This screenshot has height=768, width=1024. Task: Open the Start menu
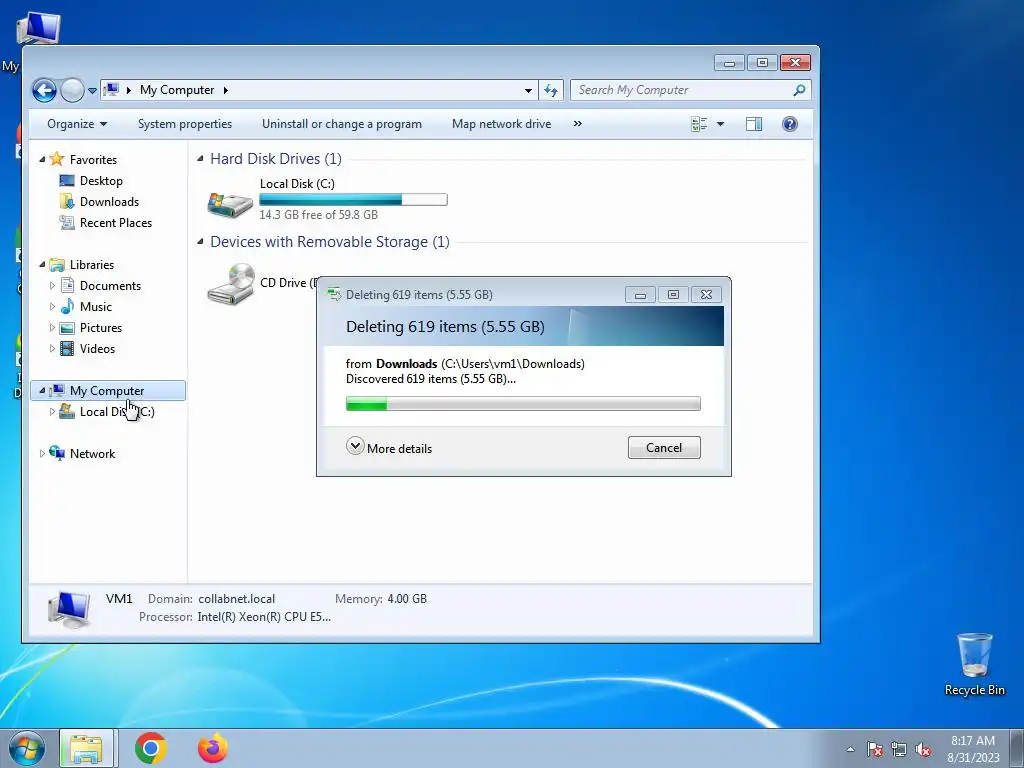(x=27, y=748)
